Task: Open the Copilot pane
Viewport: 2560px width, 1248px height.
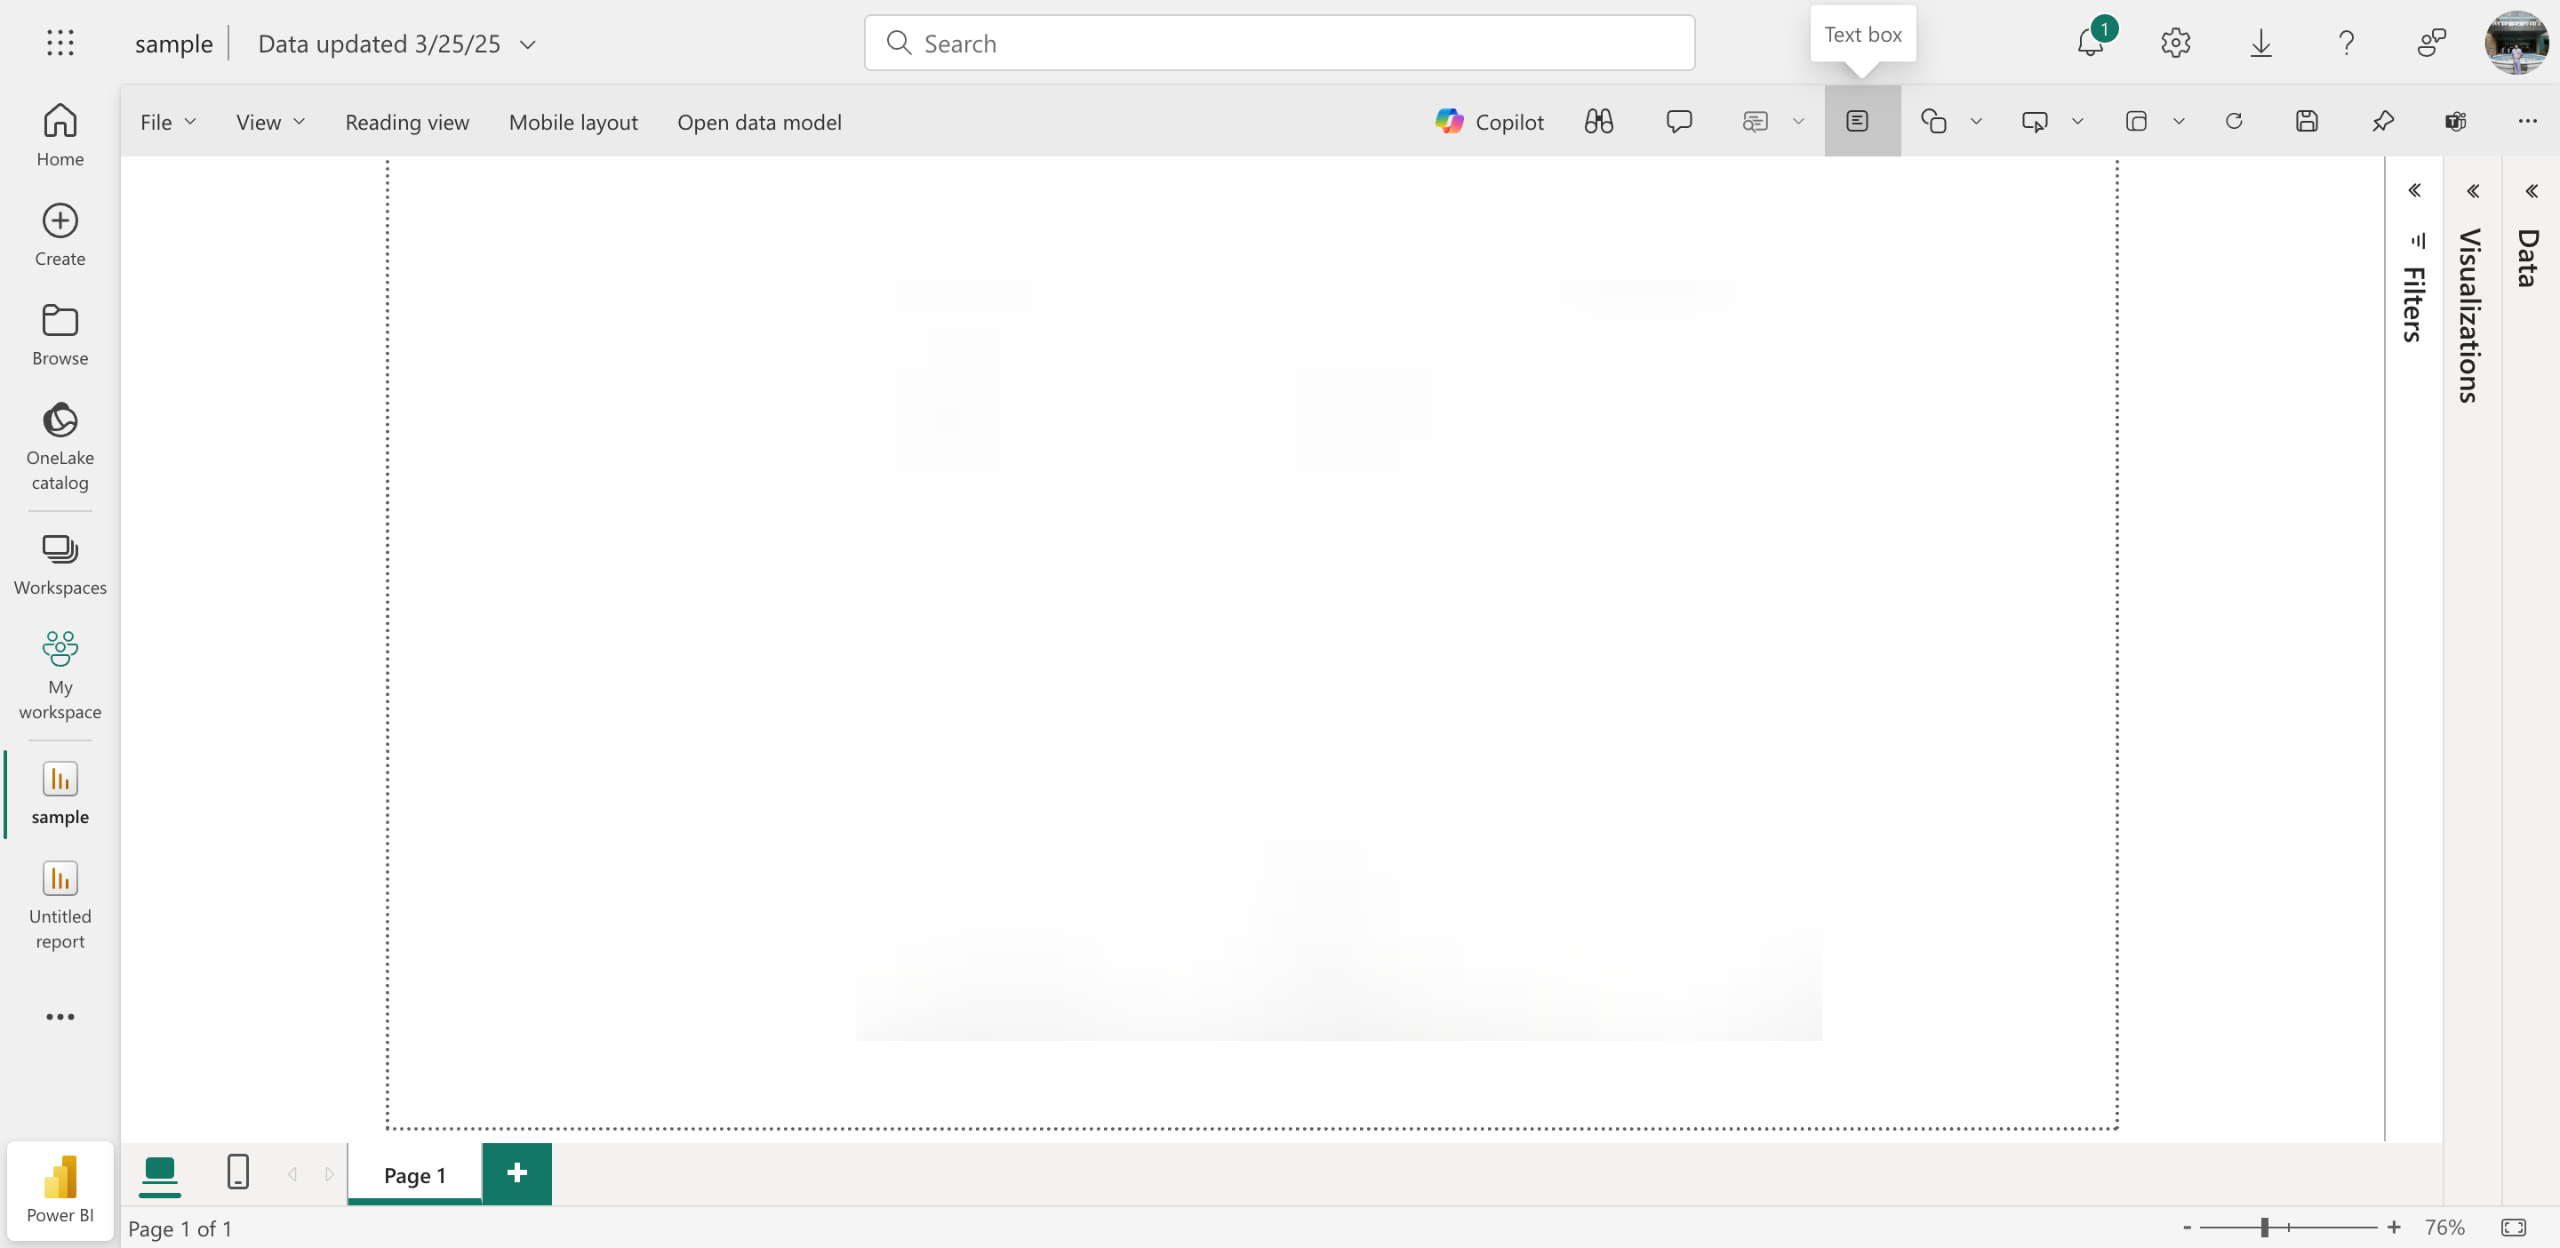Action: (1489, 122)
